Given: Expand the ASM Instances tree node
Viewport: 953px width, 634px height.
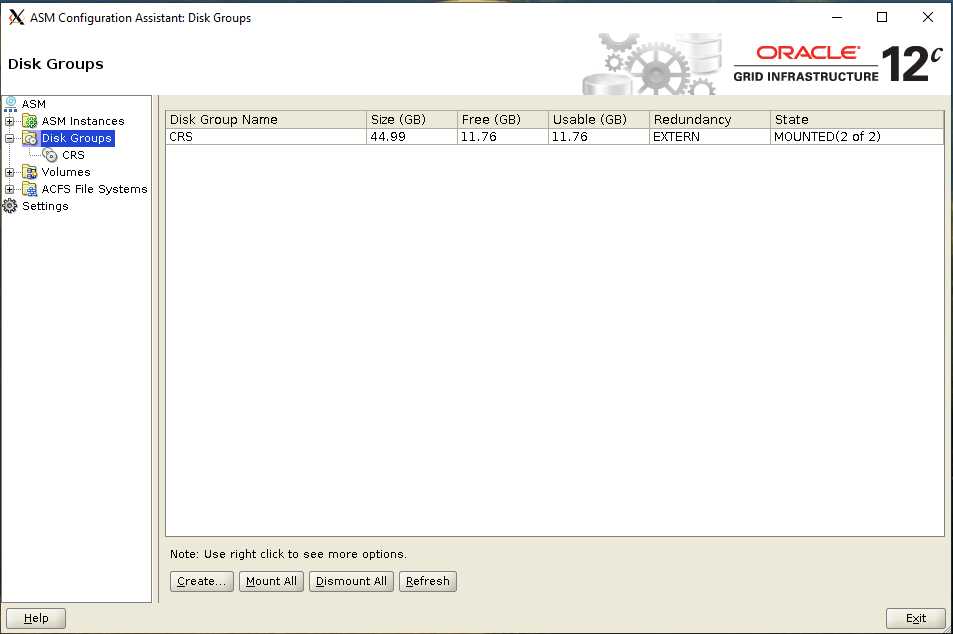Looking at the screenshot, I should point(9,122).
